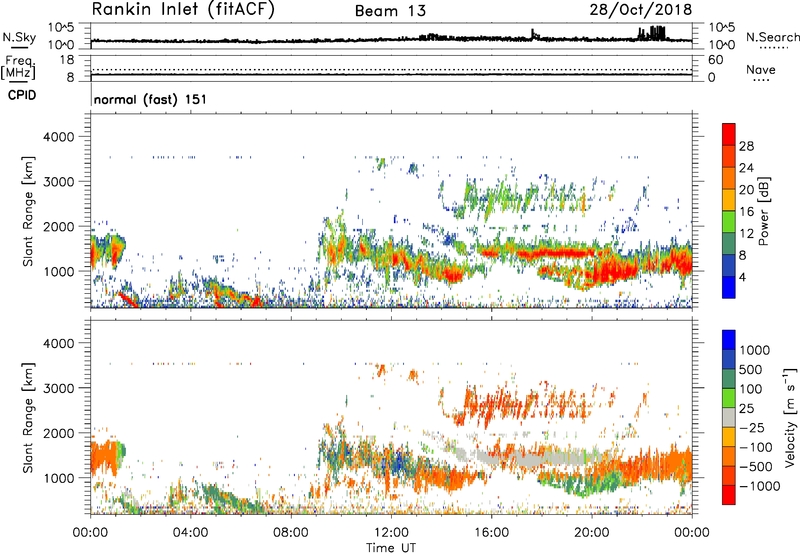Click the 'Time UT' axis label

point(391,548)
